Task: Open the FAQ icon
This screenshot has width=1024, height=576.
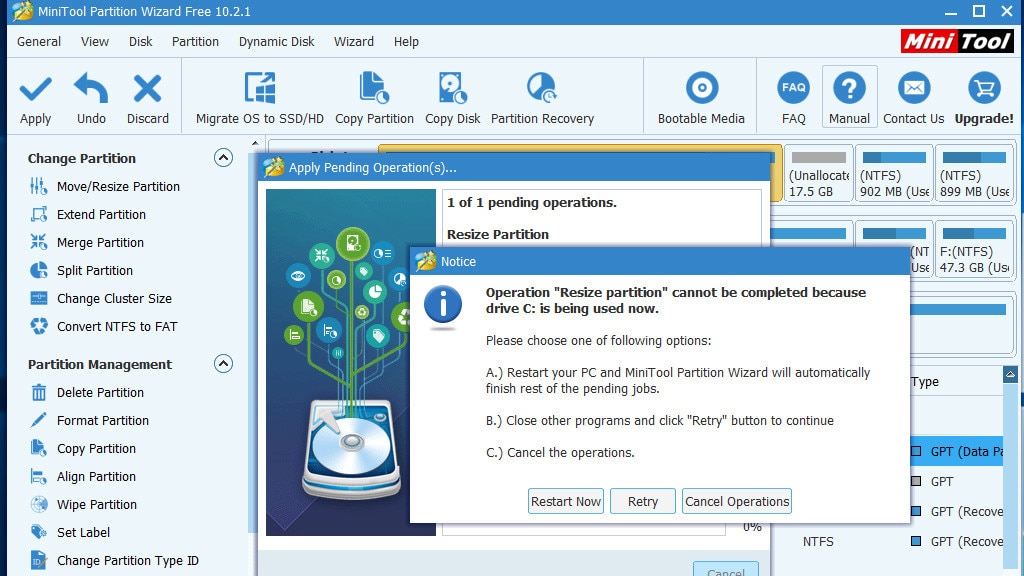Action: 793,88
